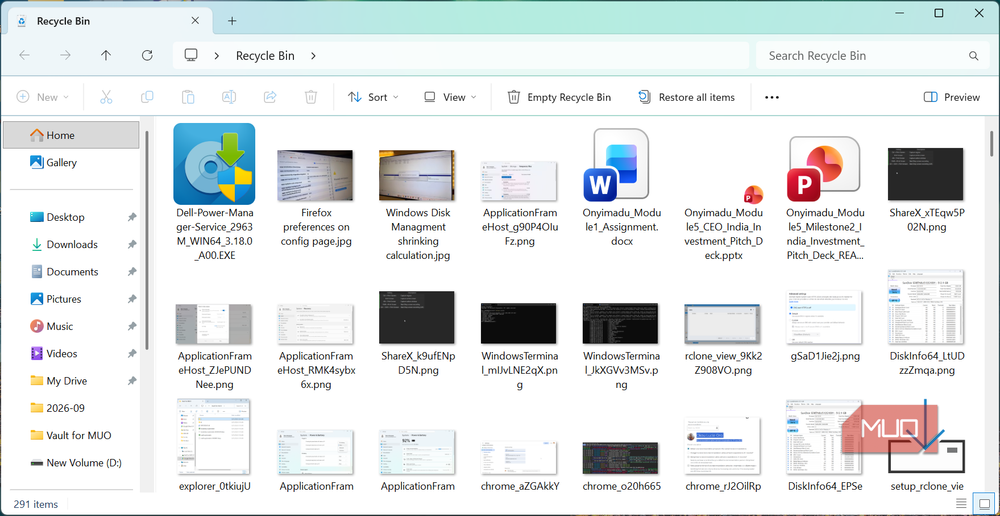
Task: Click Empty Recycle Bin button
Action: pos(559,97)
